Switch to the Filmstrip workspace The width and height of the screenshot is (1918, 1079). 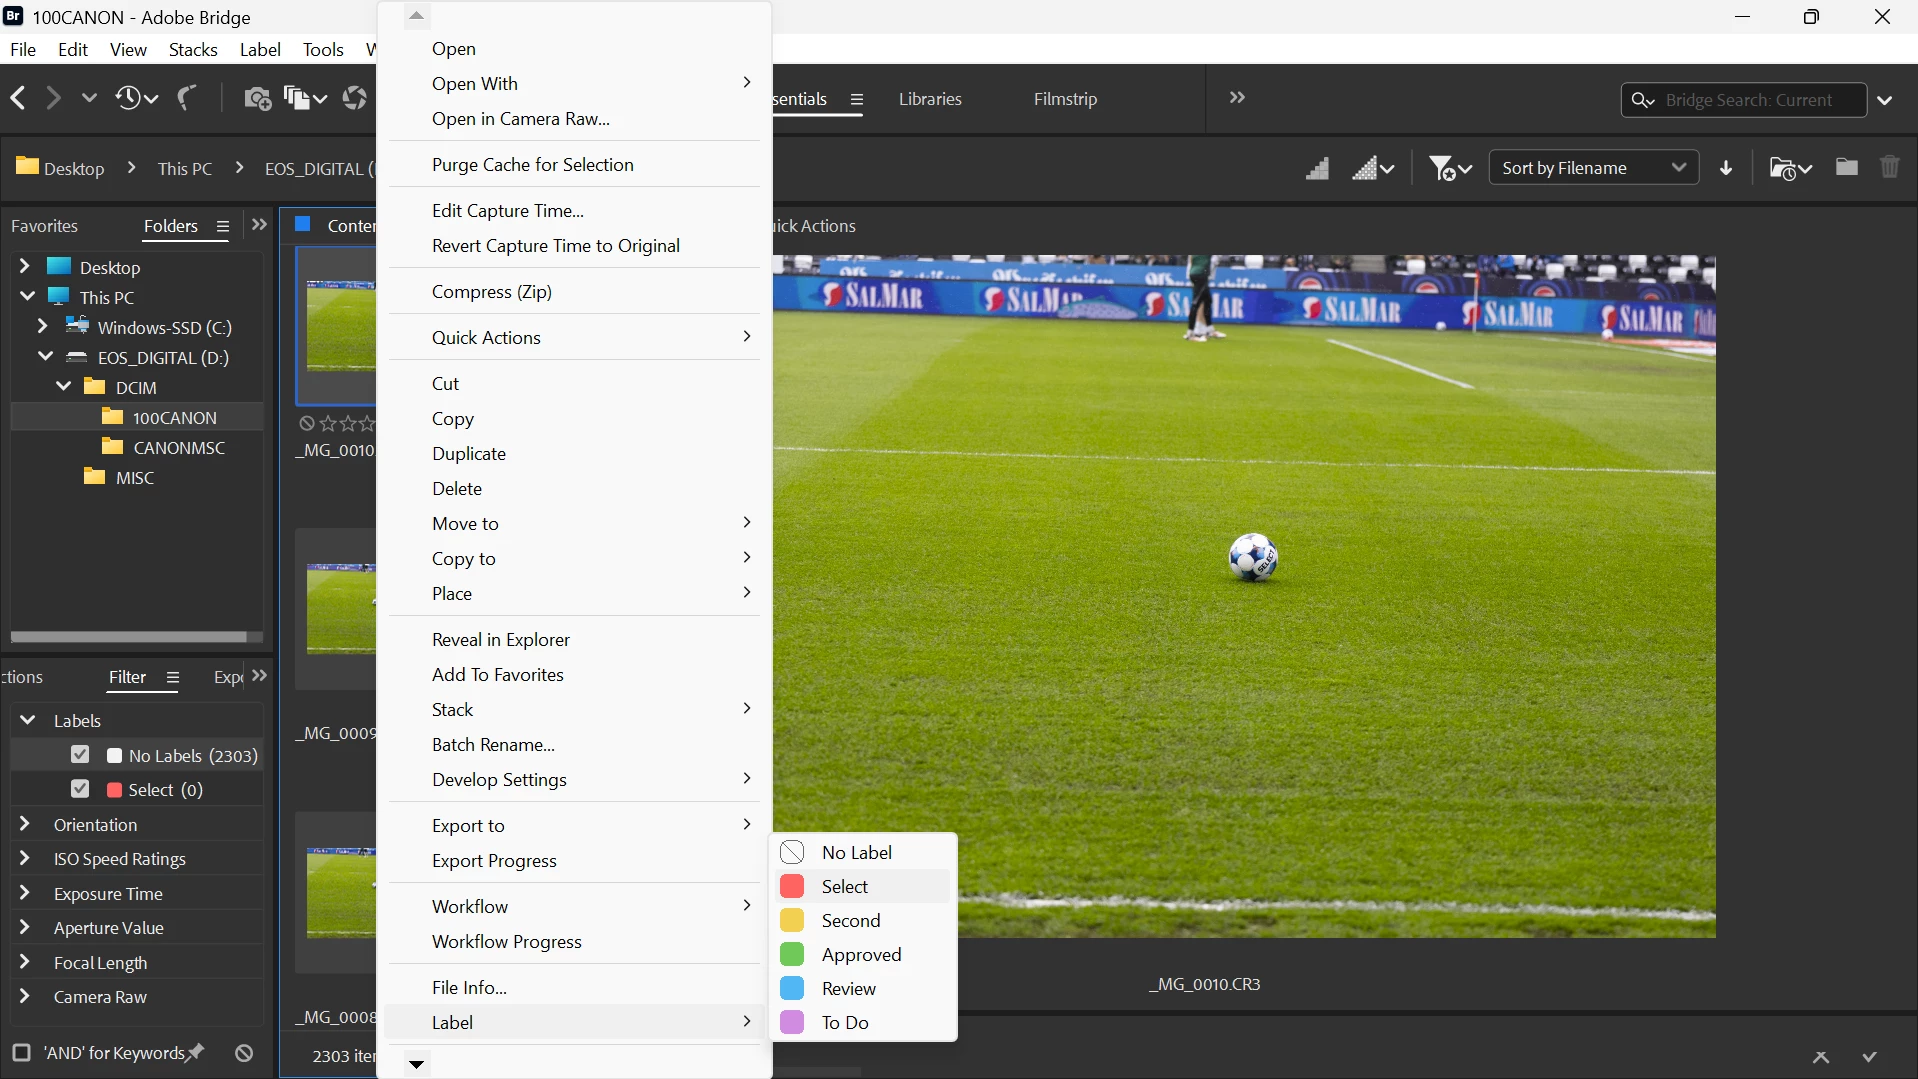[1065, 99]
